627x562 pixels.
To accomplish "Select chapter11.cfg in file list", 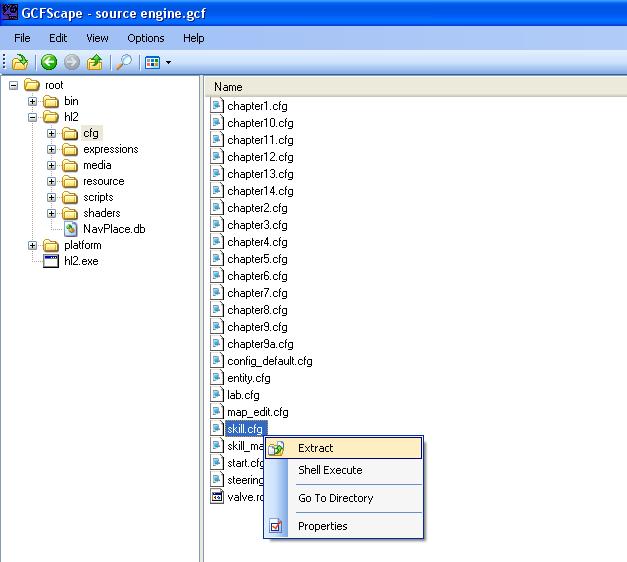I will [260, 140].
